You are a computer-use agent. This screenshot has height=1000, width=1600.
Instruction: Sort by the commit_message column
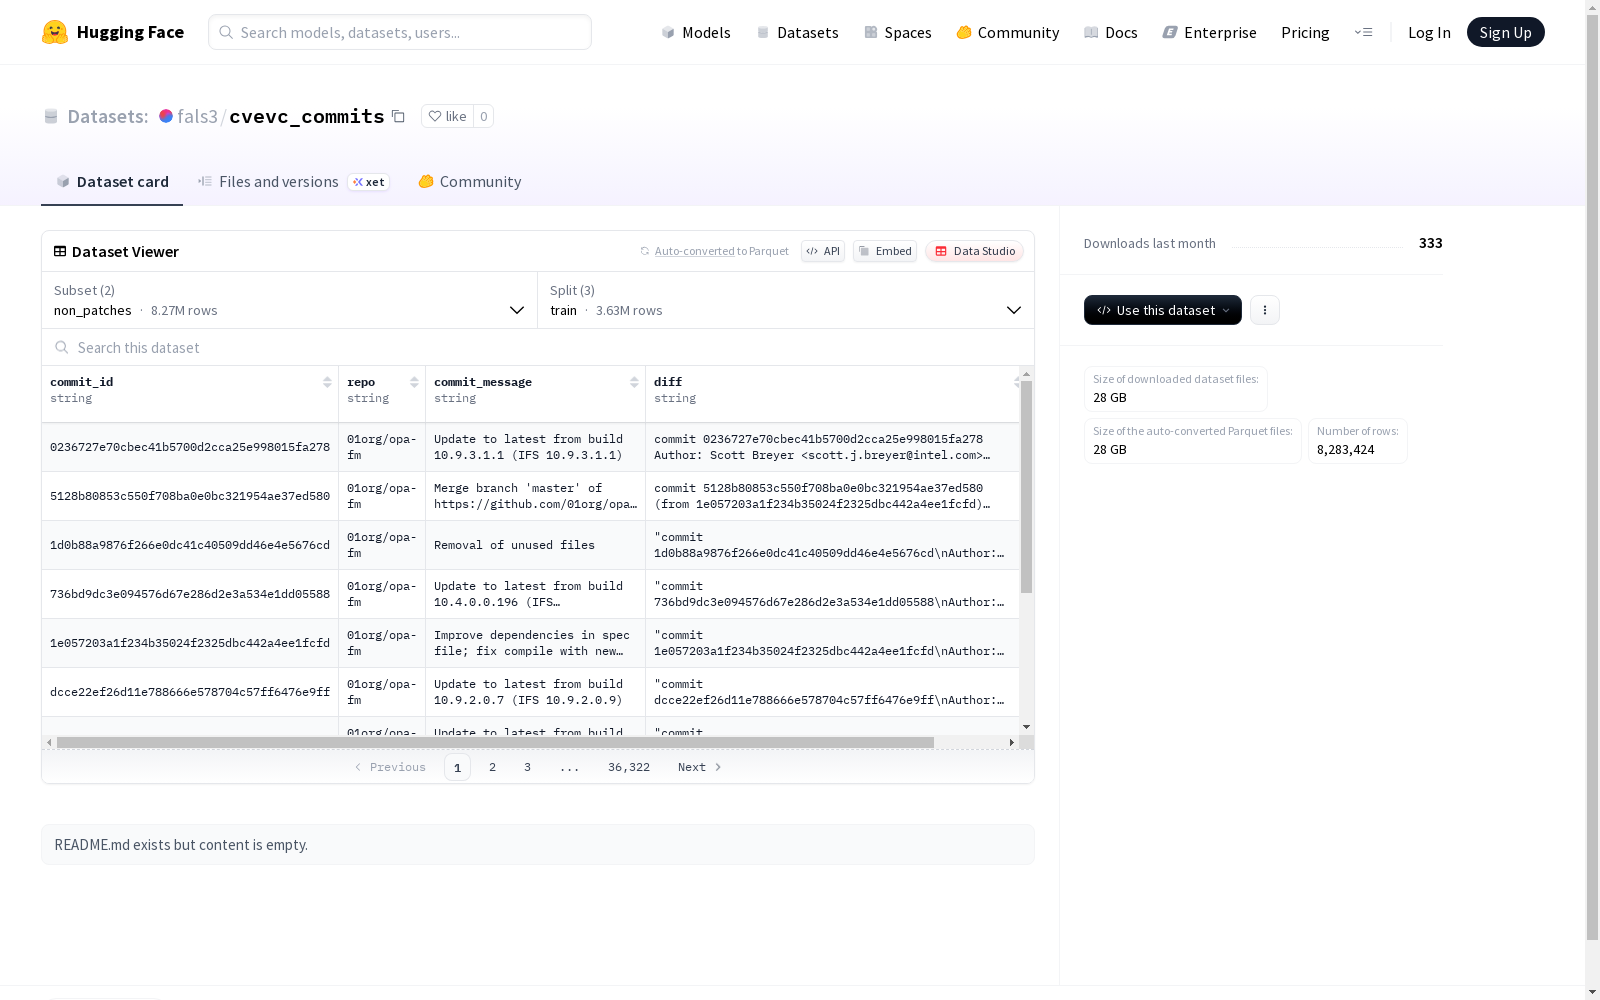pos(634,382)
